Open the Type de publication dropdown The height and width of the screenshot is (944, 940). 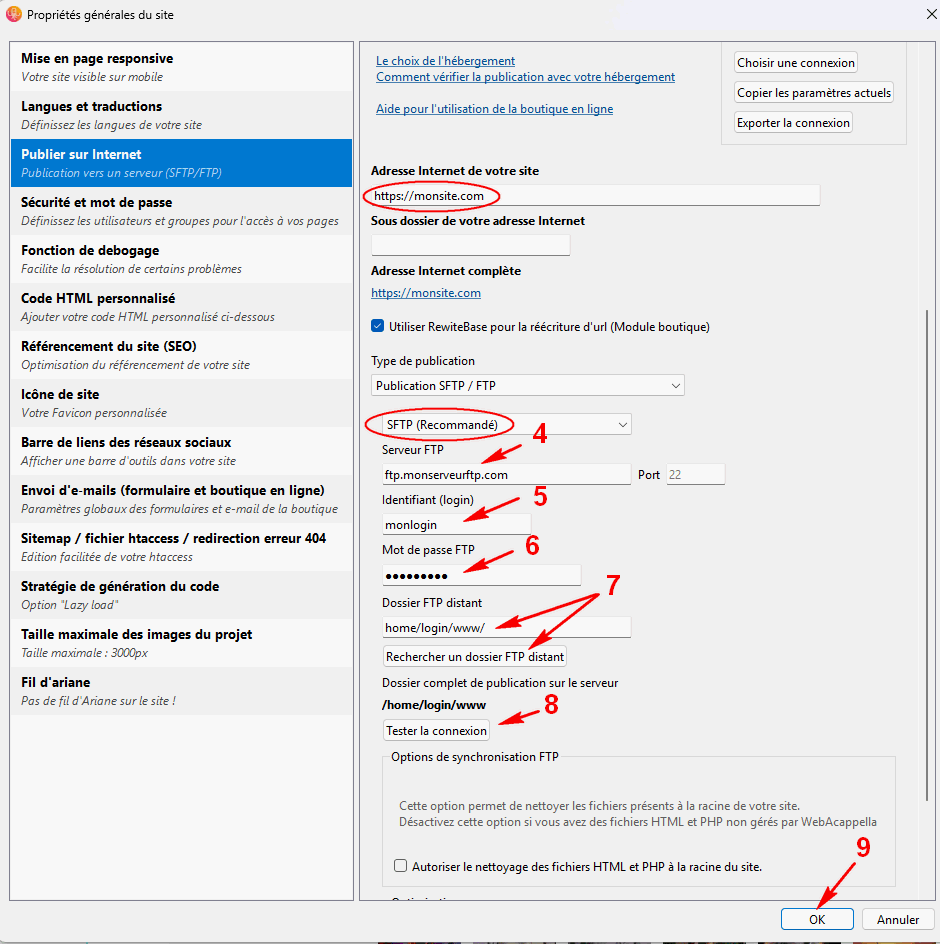click(x=528, y=385)
